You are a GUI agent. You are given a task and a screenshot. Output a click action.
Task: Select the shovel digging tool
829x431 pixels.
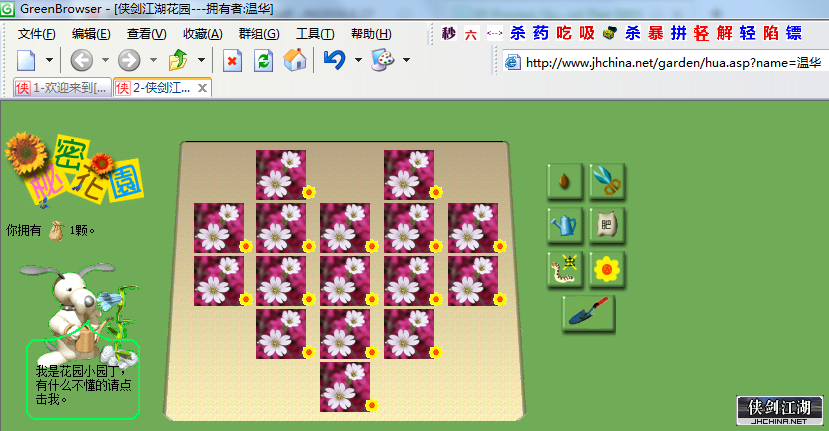click(x=588, y=313)
